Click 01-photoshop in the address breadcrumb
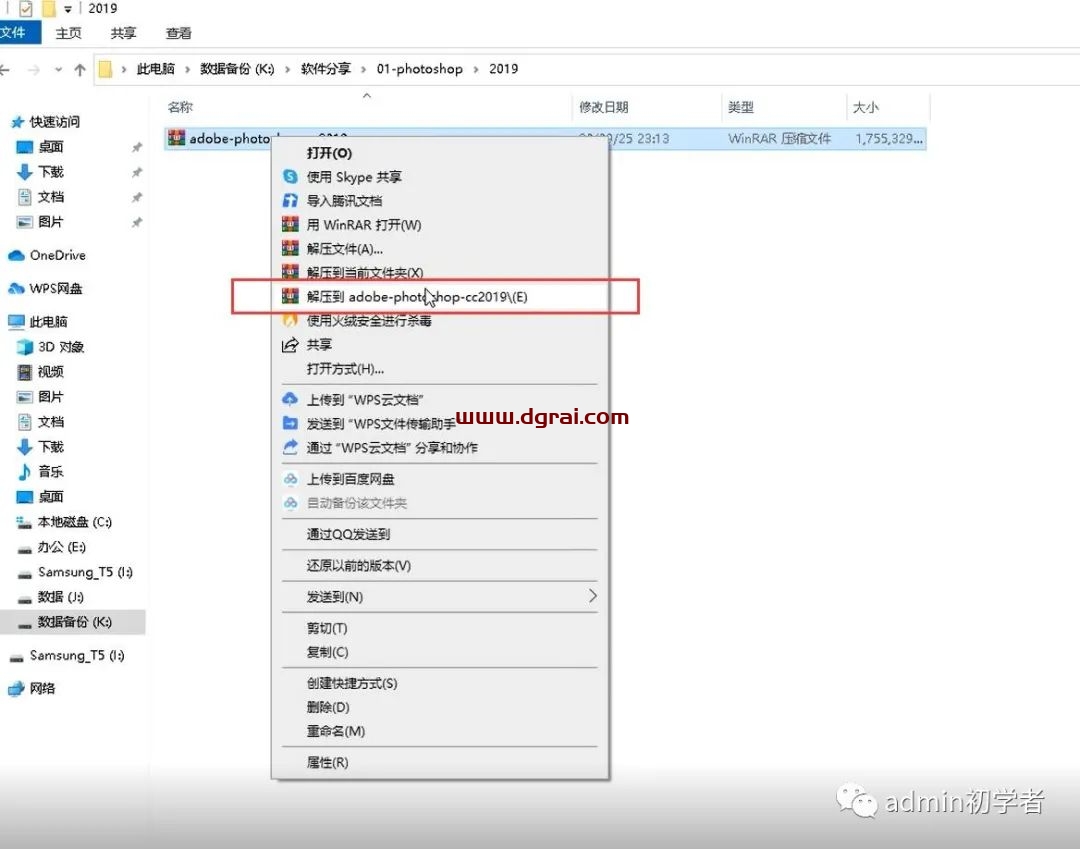 419,69
